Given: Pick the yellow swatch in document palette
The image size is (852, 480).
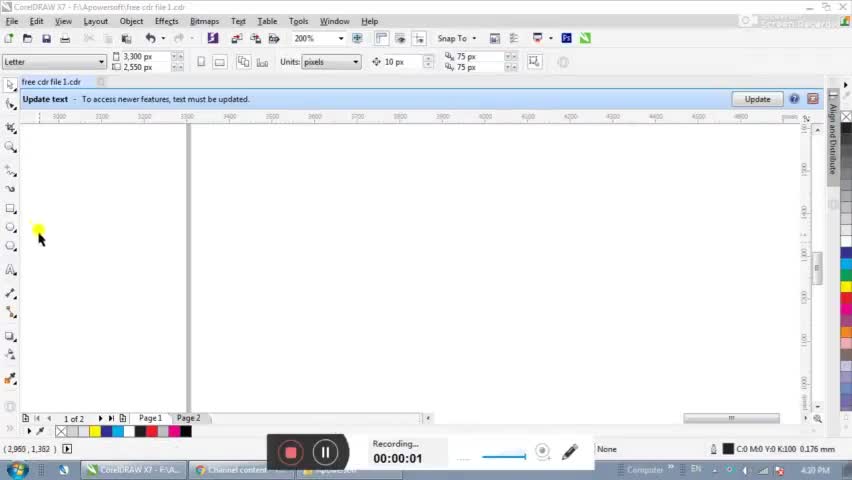Looking at the screenshot, I should pos(95,431).
